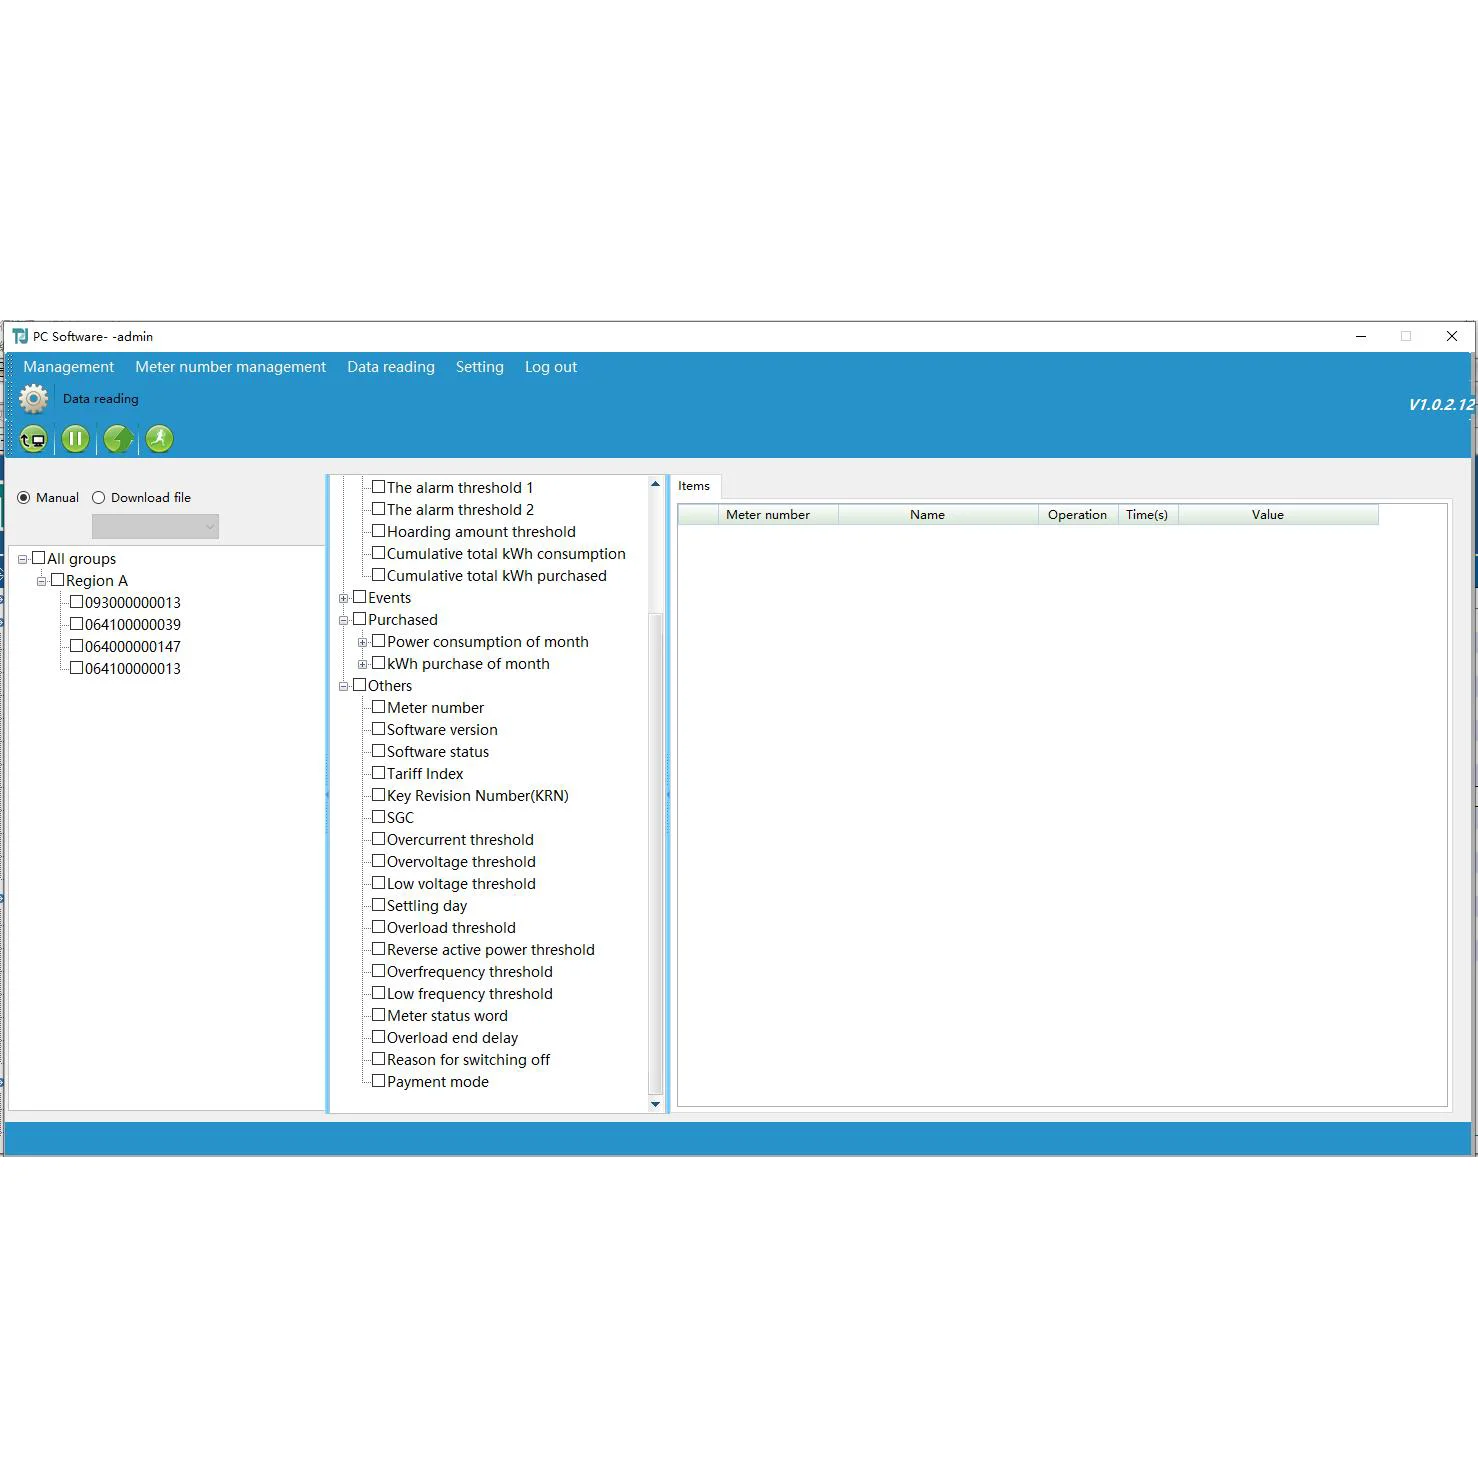Check the Events group checkbox
This screenshot has height=1478, width=1478.
point(360,597)
